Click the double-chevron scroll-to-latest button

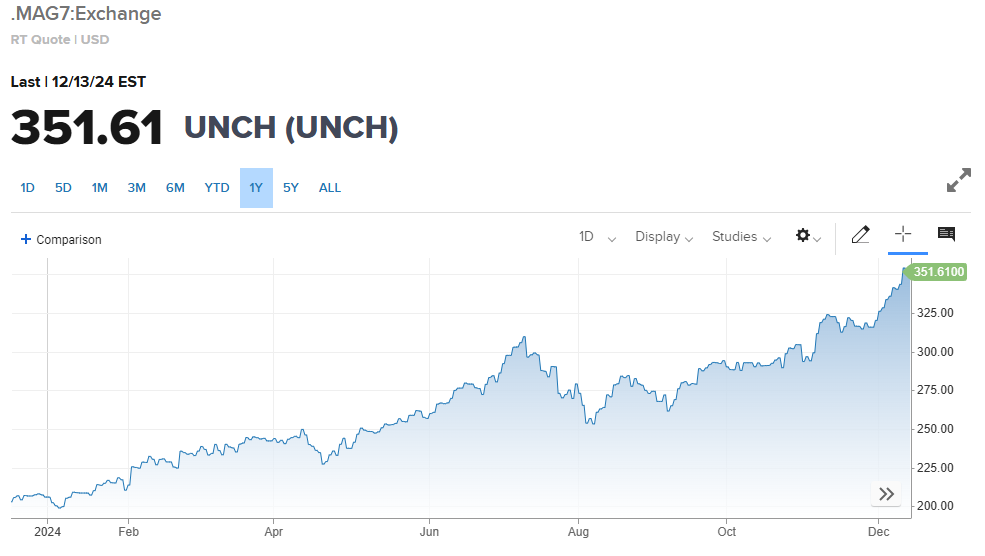pyautogui.click(x=886, y=494)
